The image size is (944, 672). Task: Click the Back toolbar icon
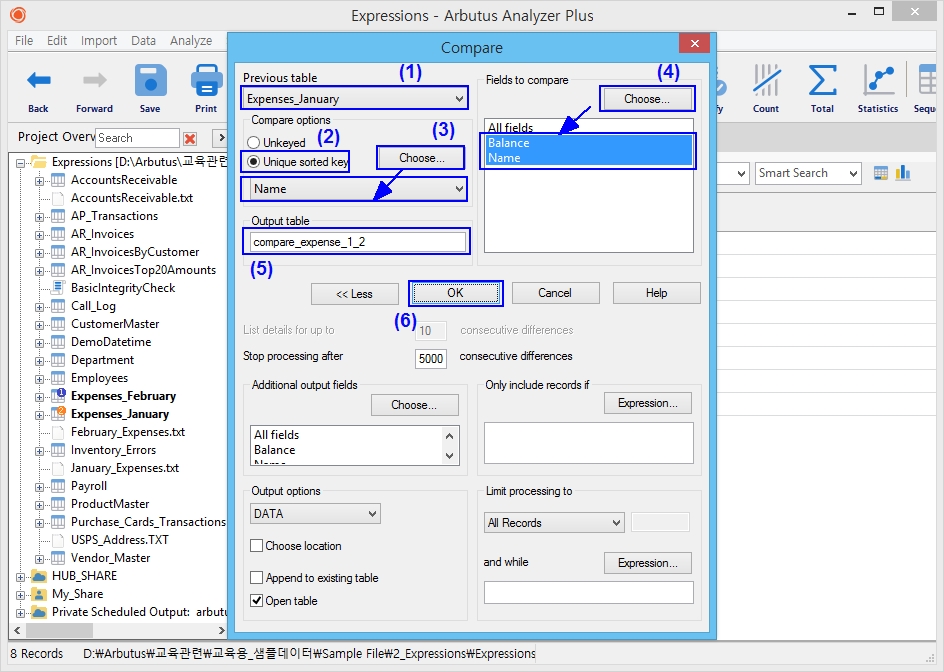pos(39,81)
